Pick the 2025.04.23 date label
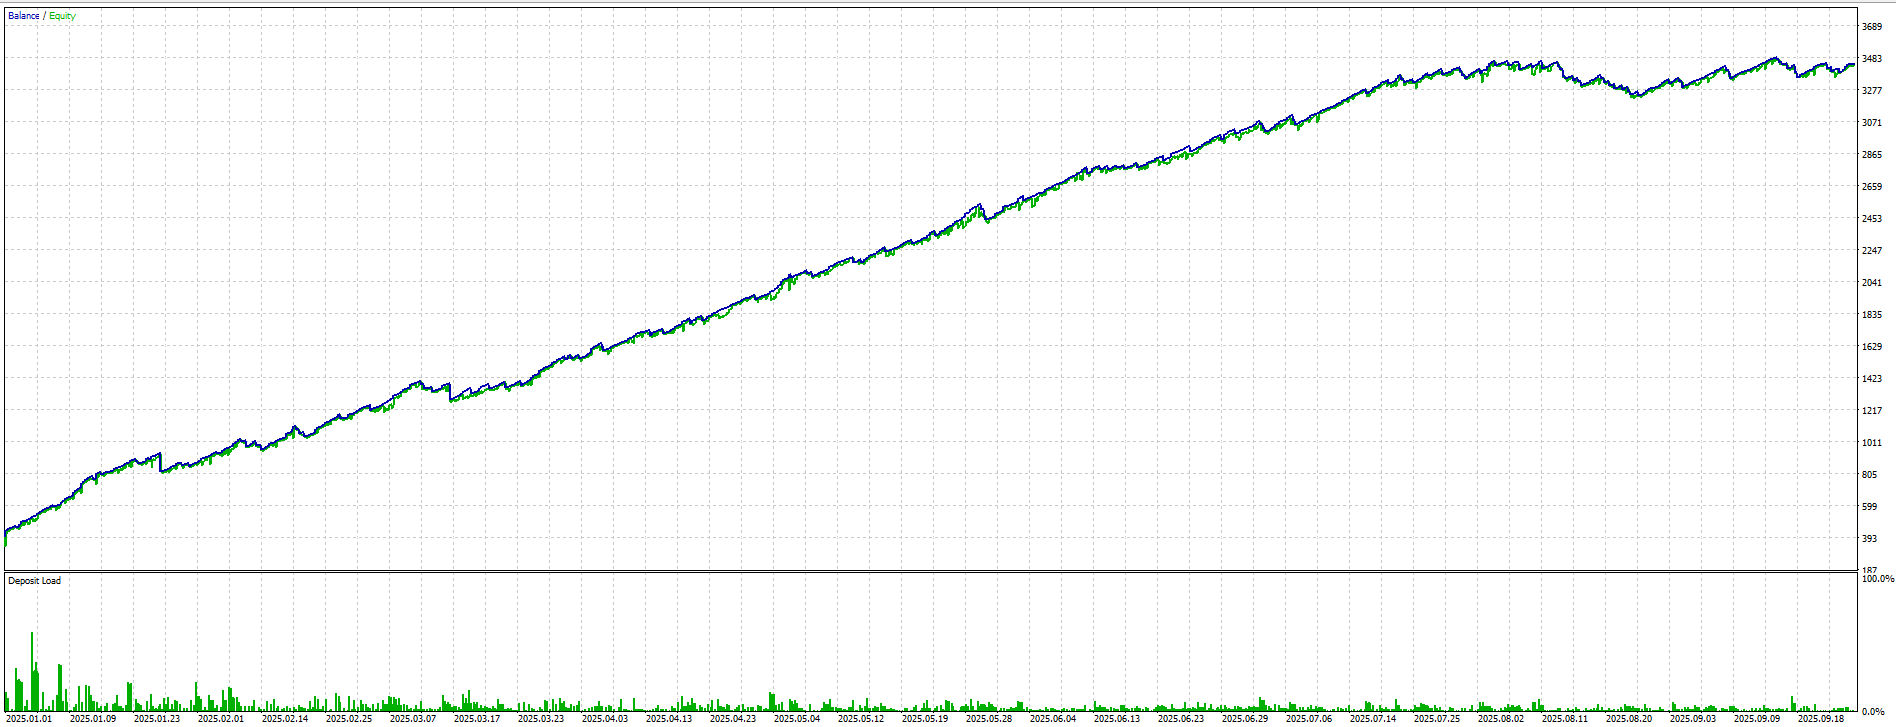This screenshot has width=1896, height=727. pos(733,718)
